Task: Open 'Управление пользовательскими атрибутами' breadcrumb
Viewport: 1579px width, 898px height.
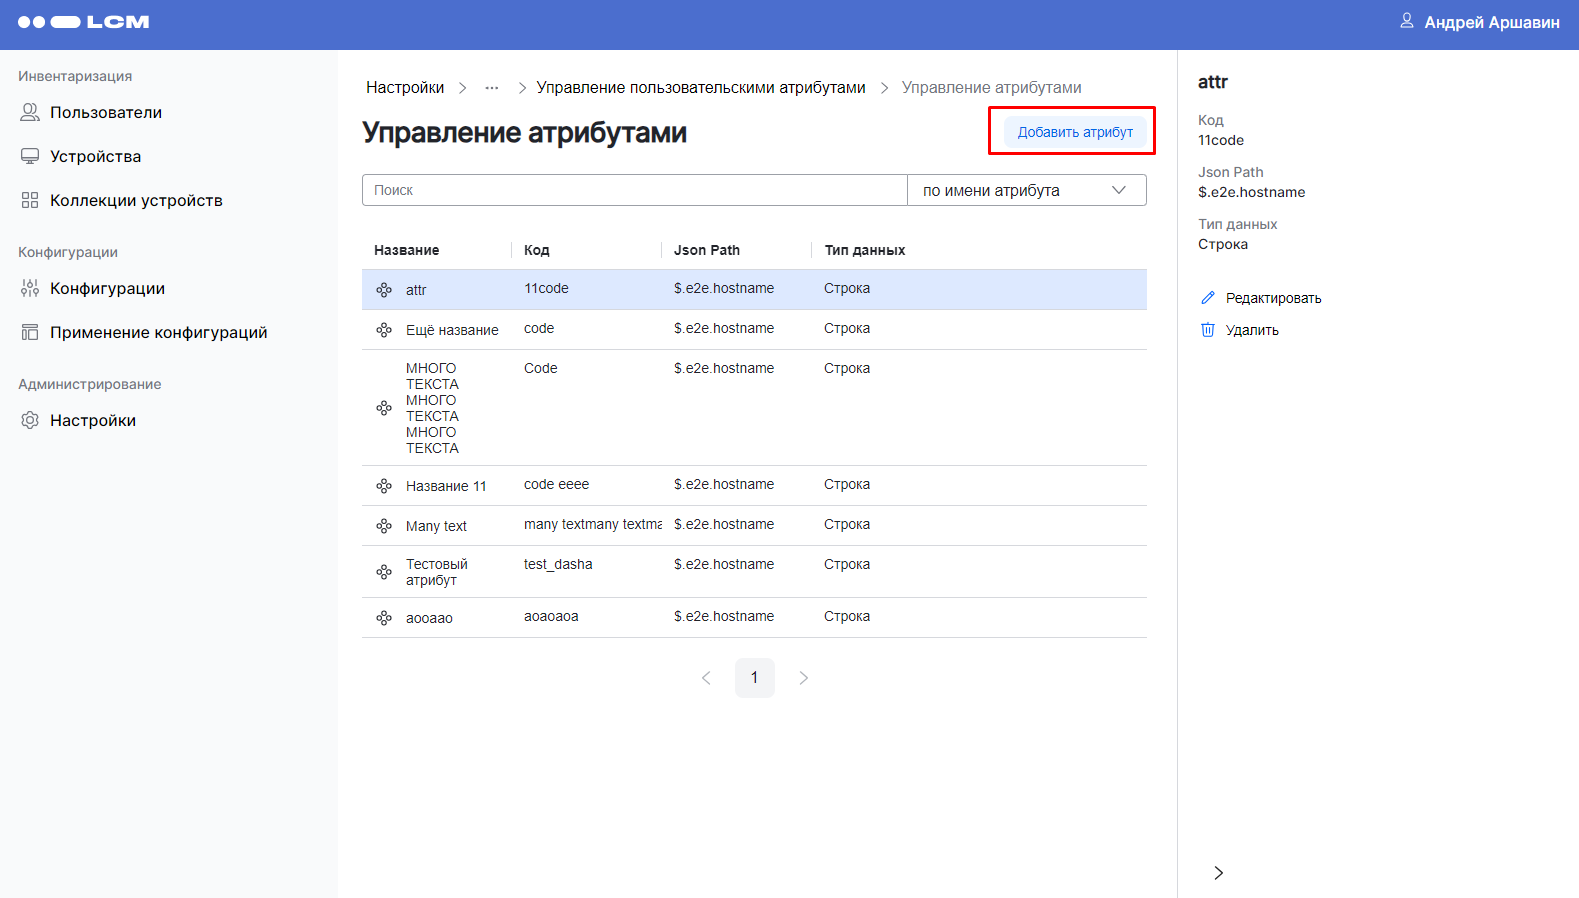Action: (701, 88)
